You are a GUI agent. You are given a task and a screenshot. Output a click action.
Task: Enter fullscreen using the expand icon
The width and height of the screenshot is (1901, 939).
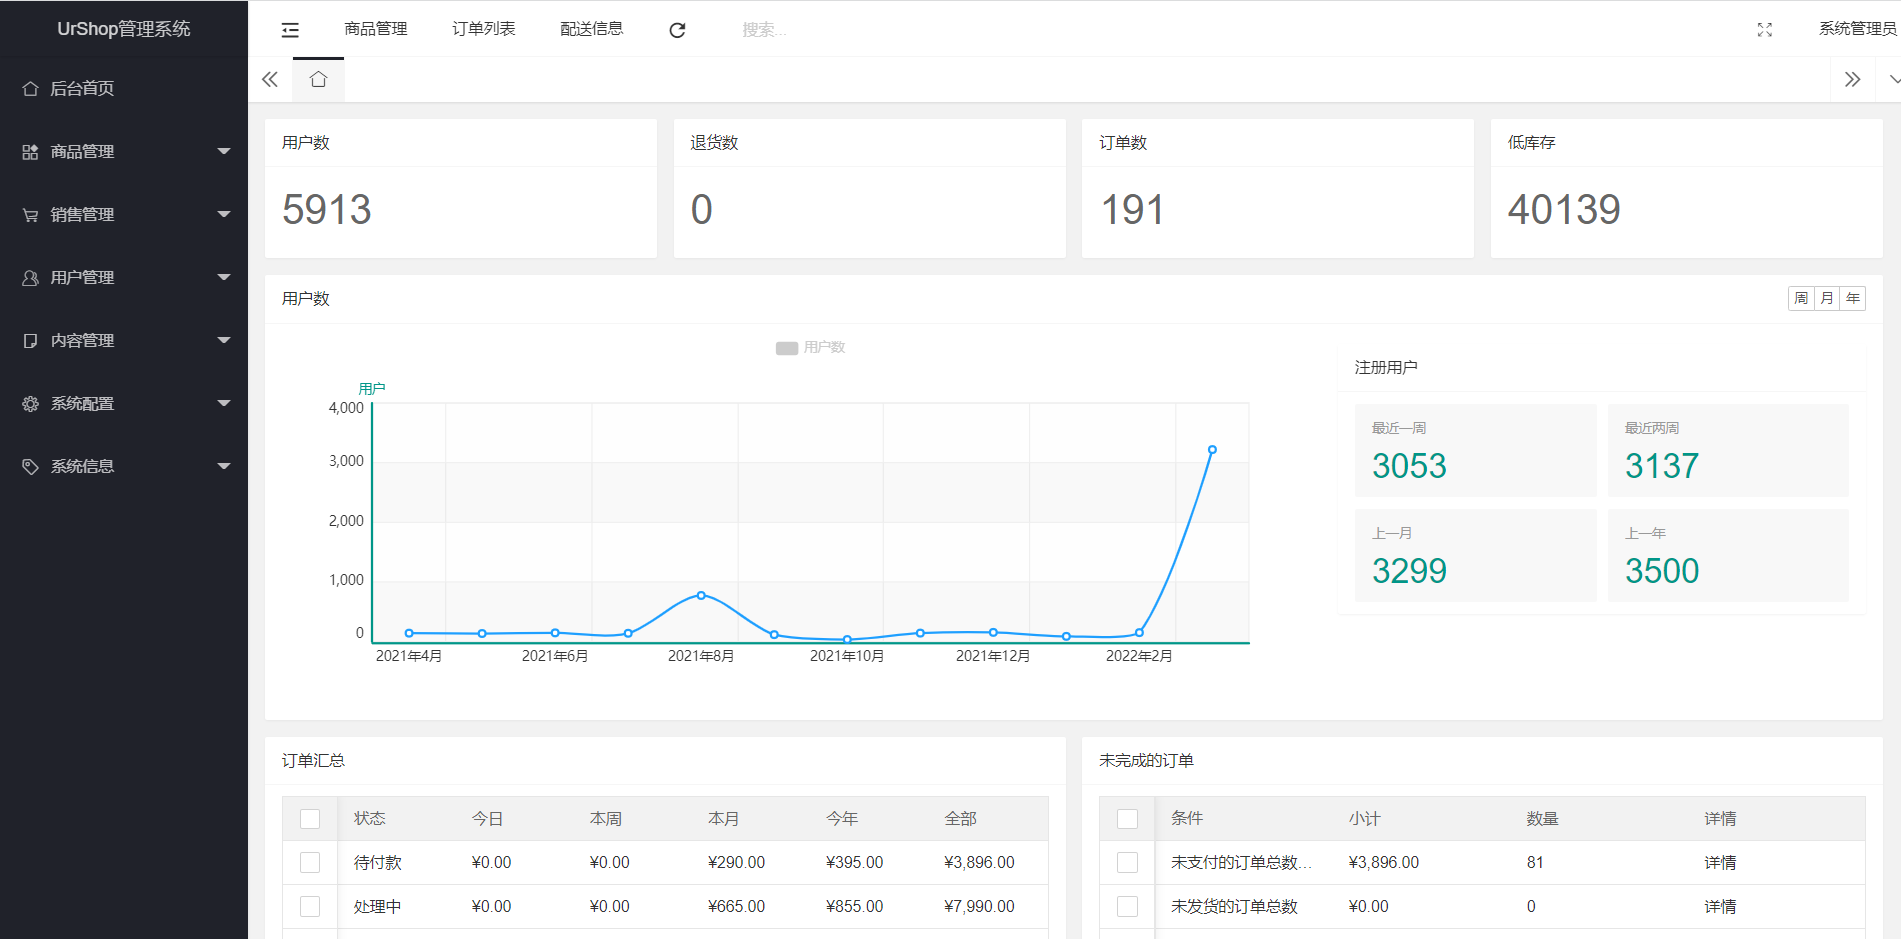[1764, 30]
